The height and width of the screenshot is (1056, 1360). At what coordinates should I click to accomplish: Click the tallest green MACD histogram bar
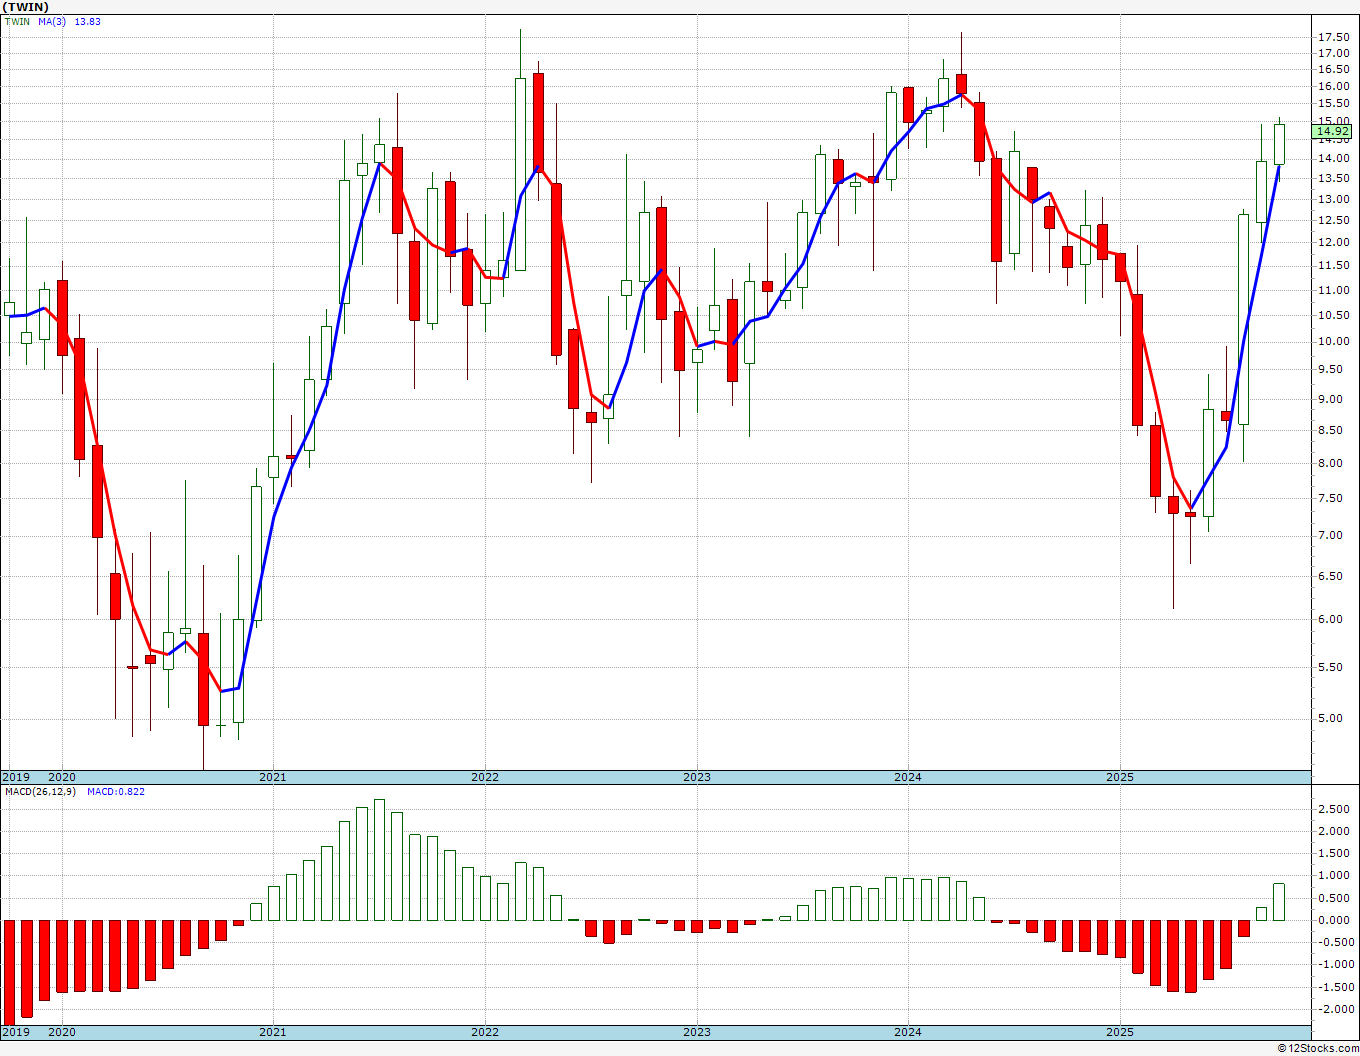(x=379, y=860)
